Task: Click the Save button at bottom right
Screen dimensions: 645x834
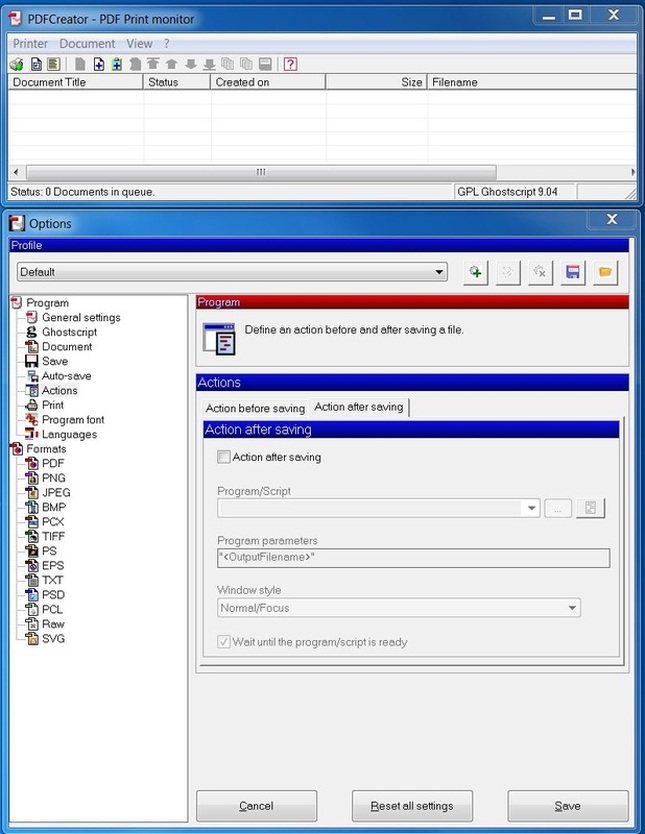Action: pos(568,806)
